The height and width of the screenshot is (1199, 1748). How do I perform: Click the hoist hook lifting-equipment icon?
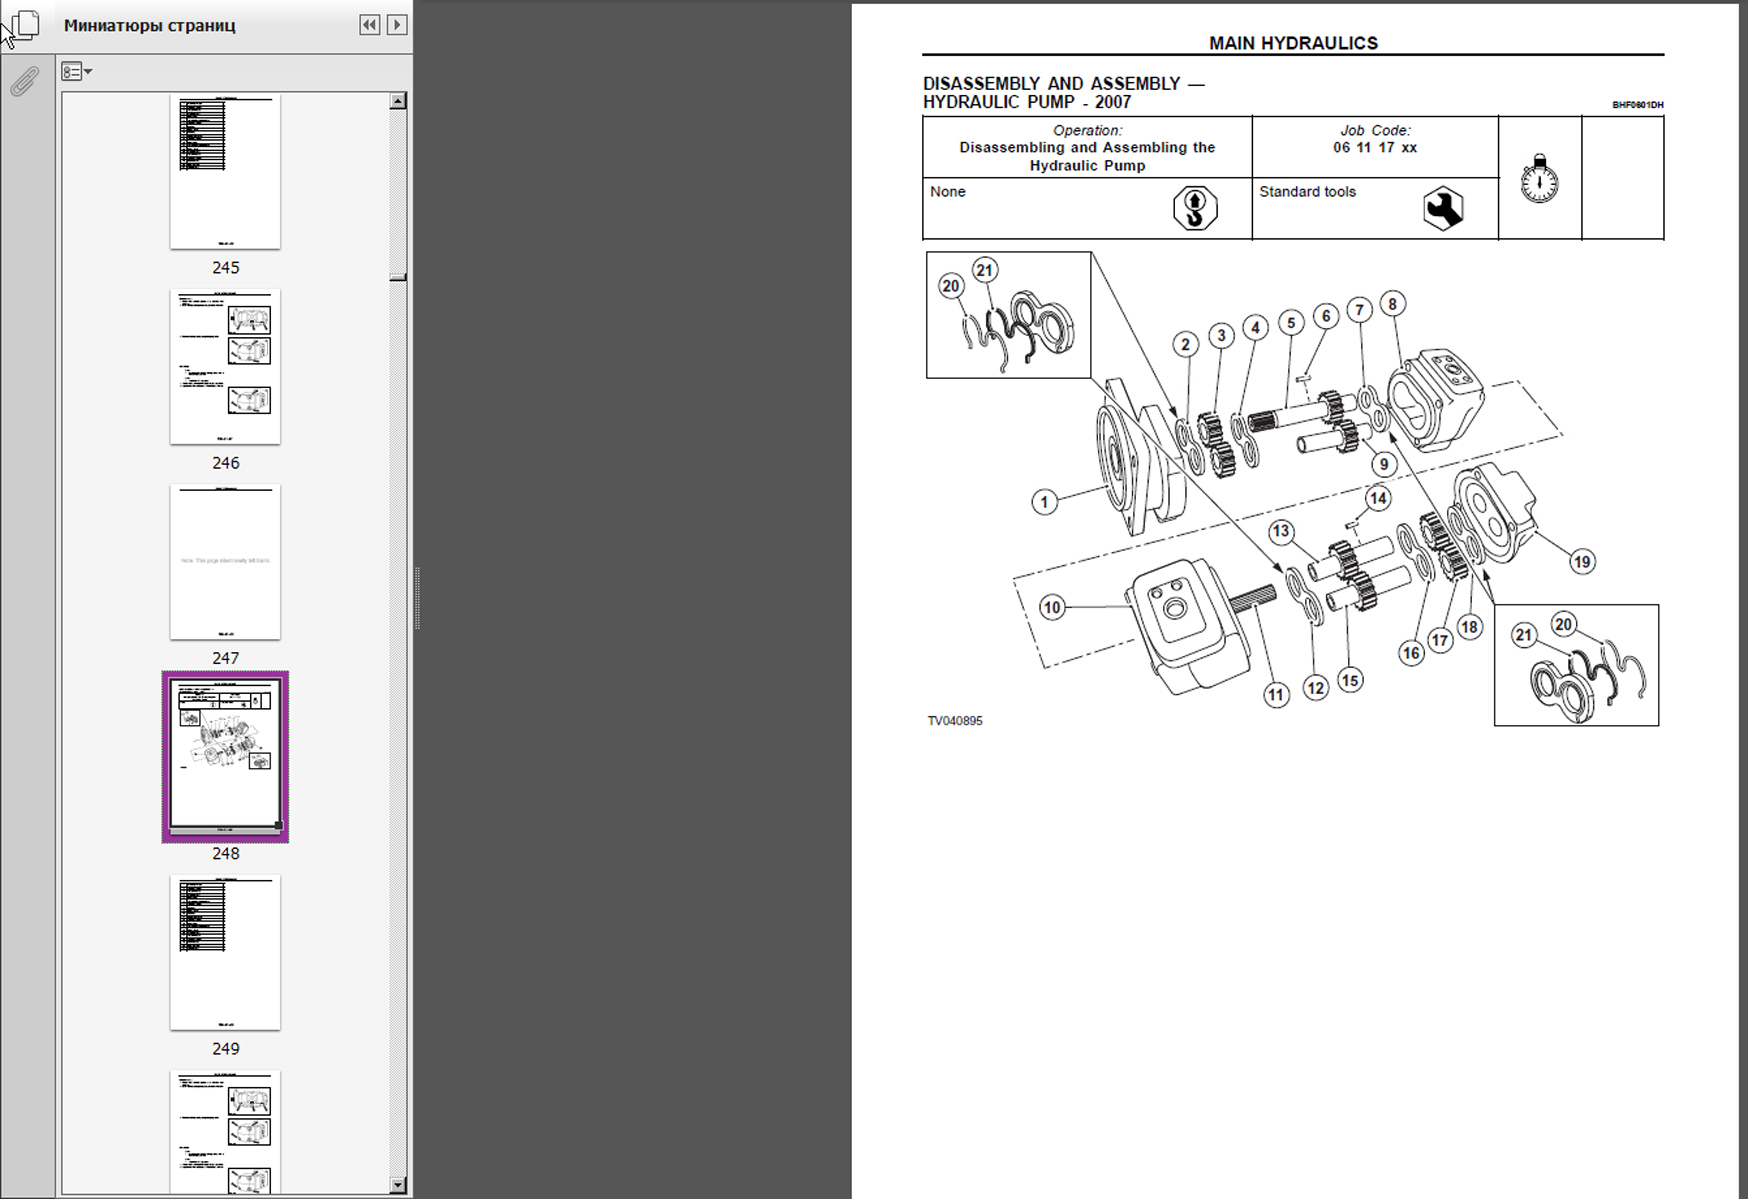1195,208
